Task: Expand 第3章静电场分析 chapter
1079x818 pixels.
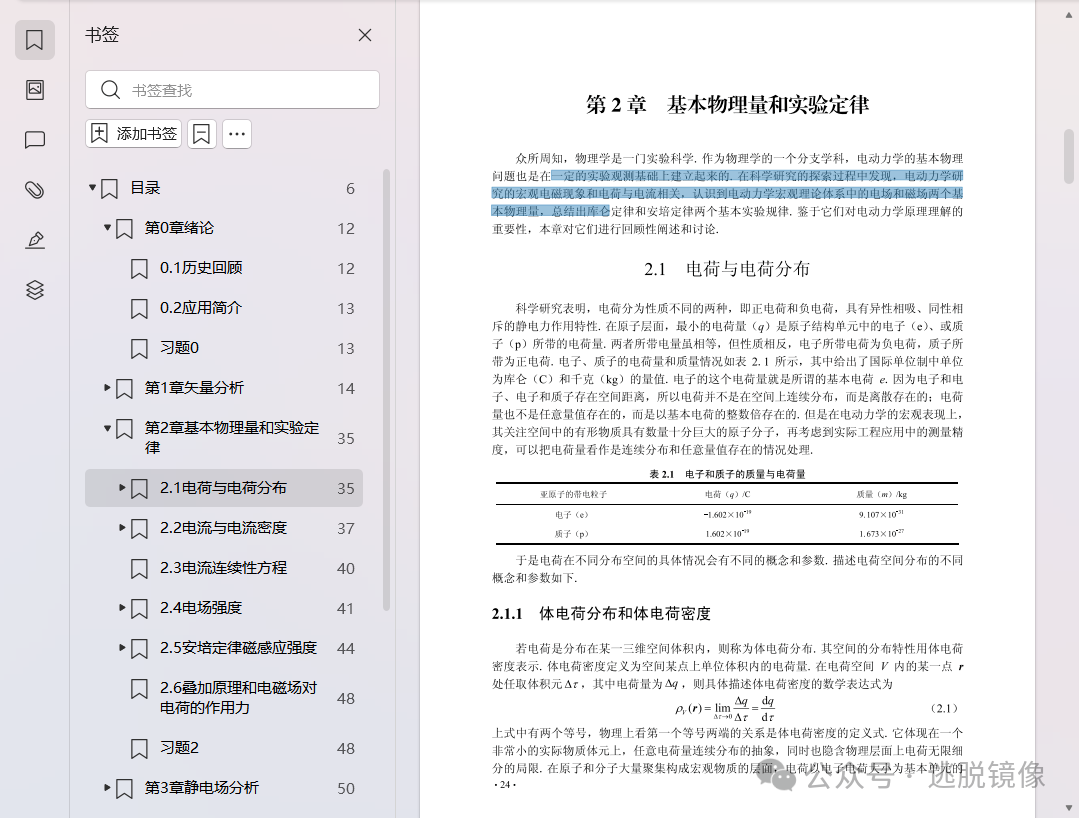Action: pos(108,788)
